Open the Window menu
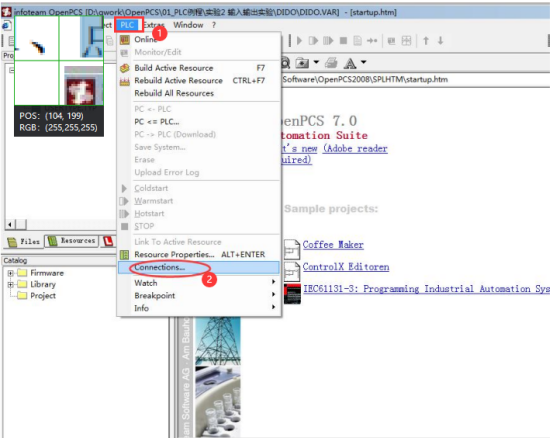Screen dimensions: 554x438 [x=188, y=25]
